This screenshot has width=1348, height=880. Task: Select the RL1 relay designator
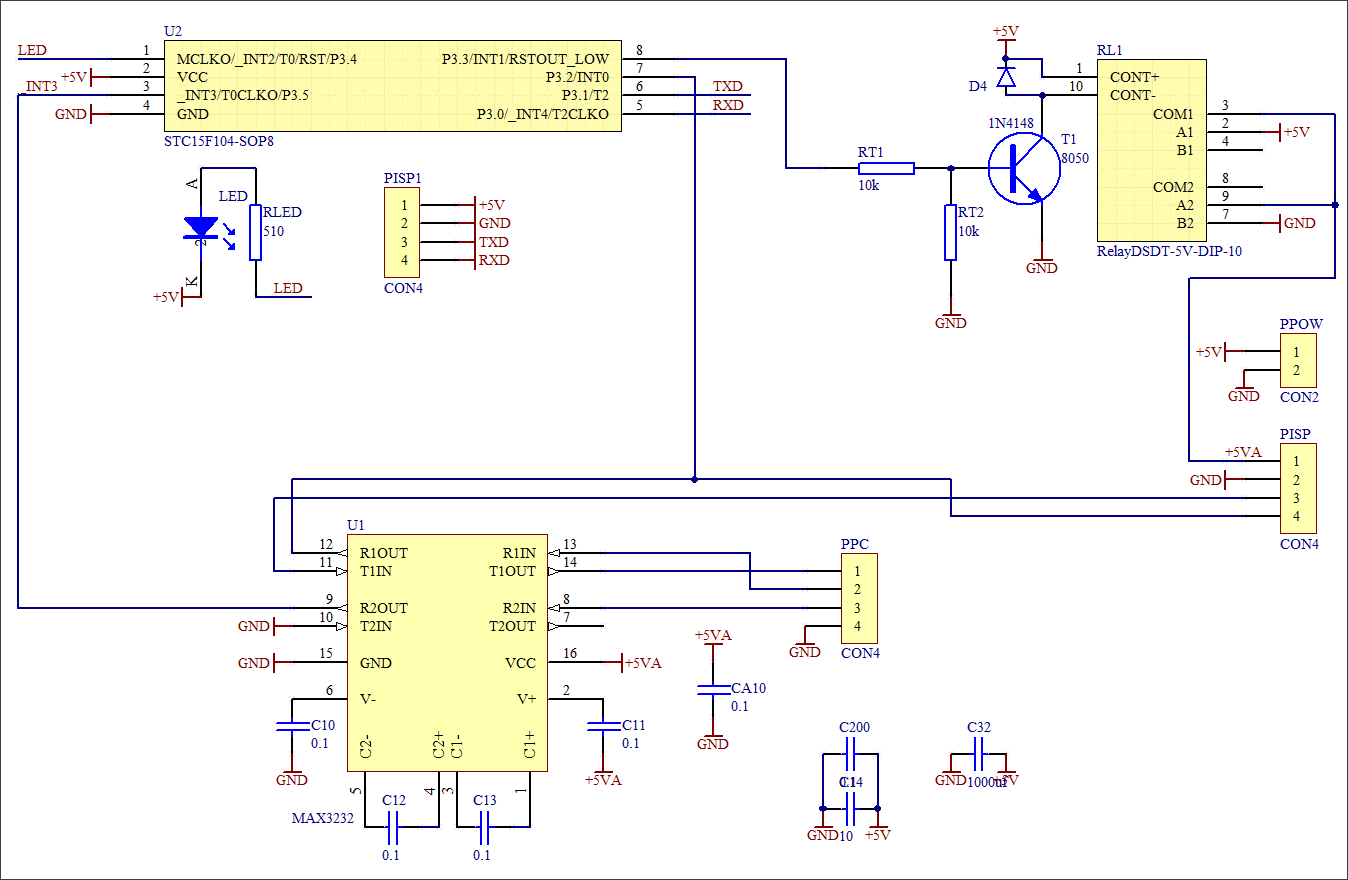(1110, 50)
